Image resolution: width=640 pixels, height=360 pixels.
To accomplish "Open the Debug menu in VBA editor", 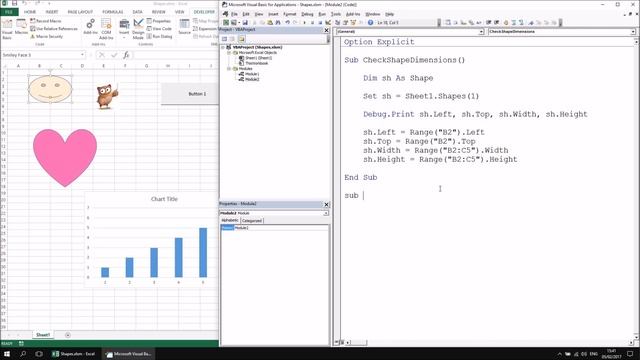I will pyautogui.click(x=307, y=14).
